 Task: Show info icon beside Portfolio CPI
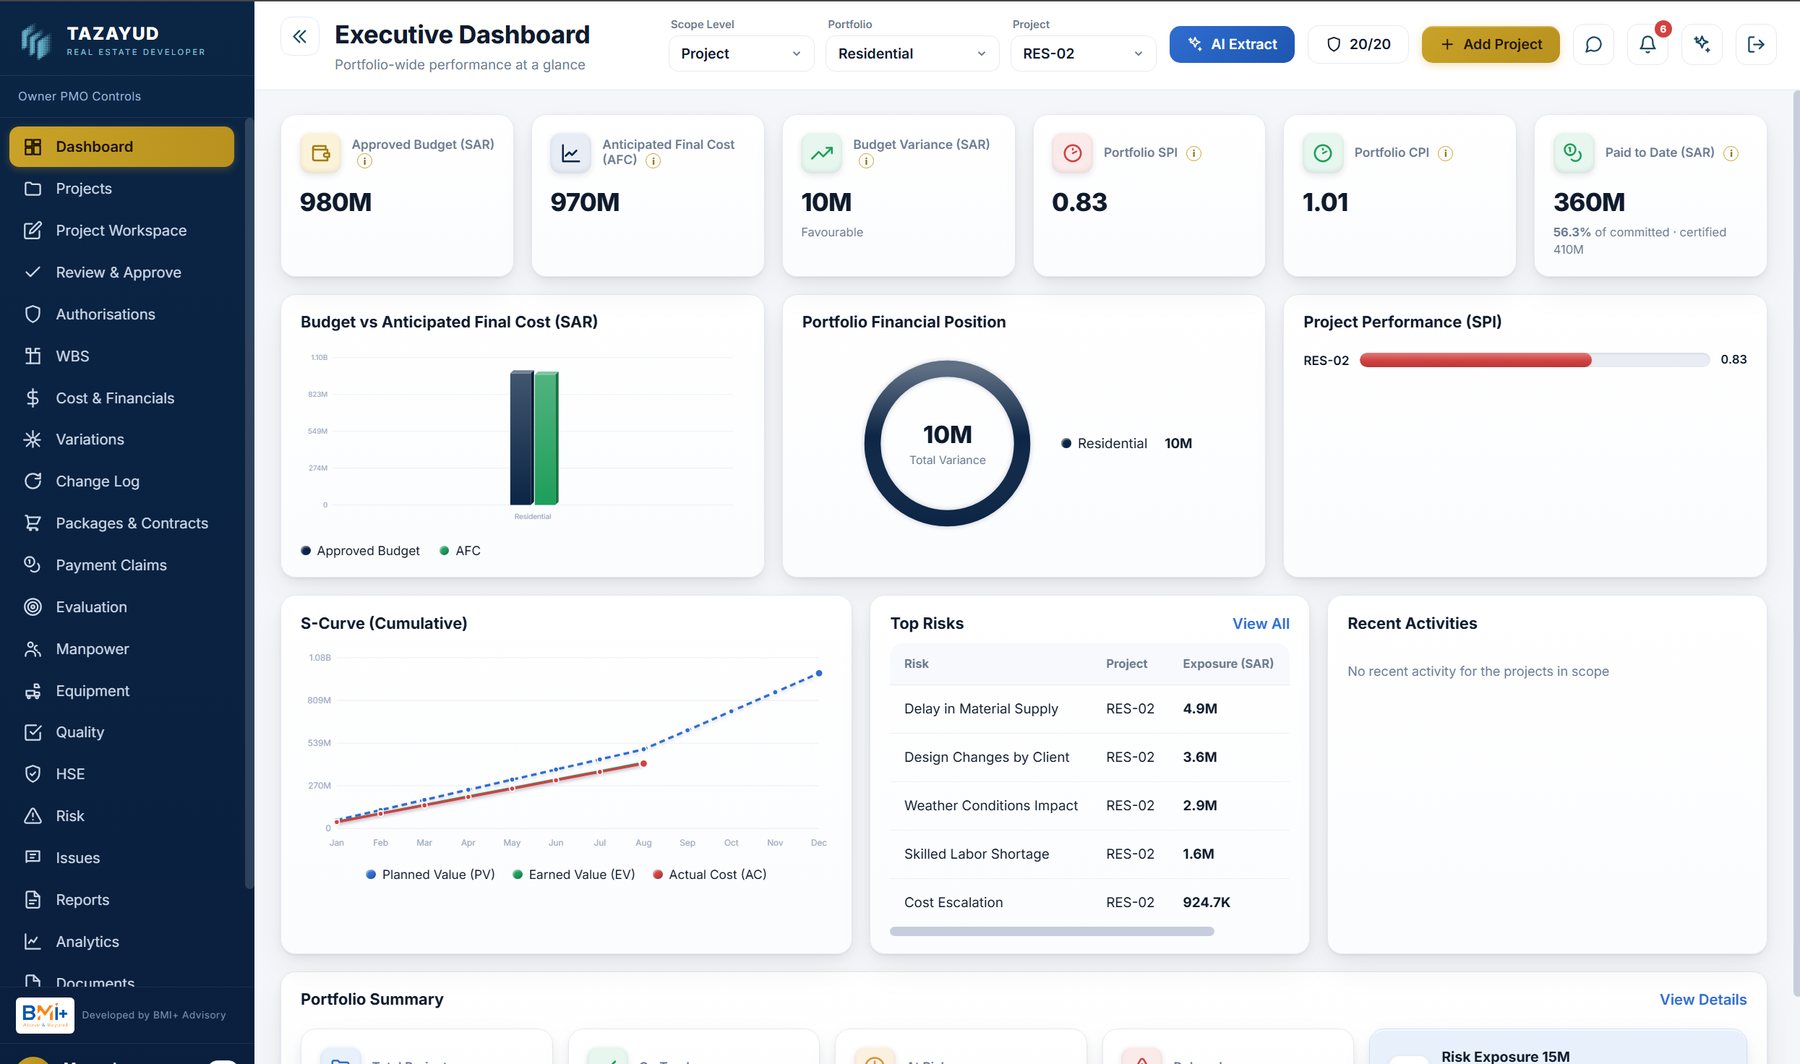pos(1445,153)
